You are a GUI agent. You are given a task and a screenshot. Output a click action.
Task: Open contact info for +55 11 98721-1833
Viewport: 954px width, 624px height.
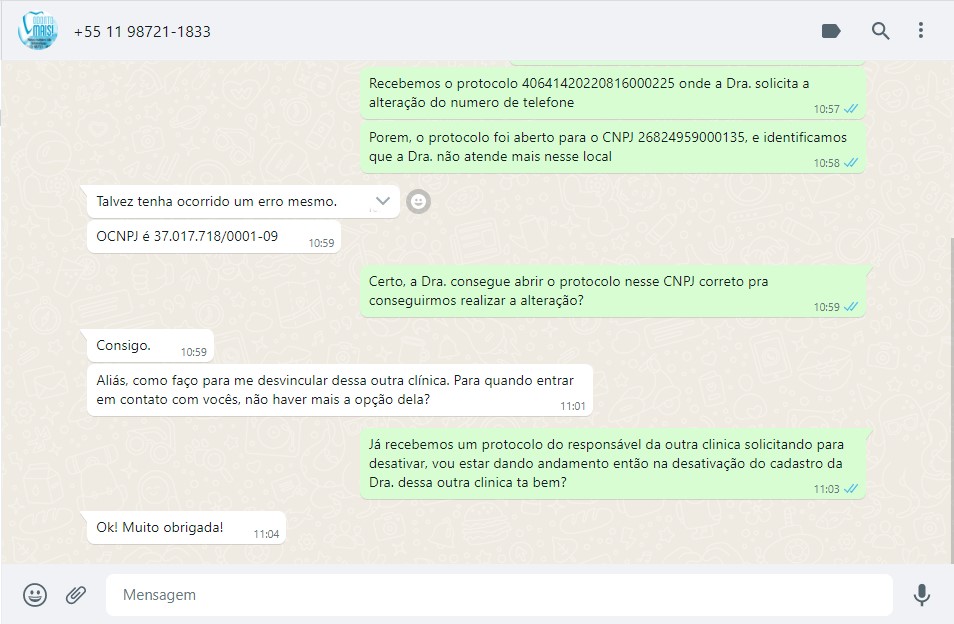[x=142, y=32]
